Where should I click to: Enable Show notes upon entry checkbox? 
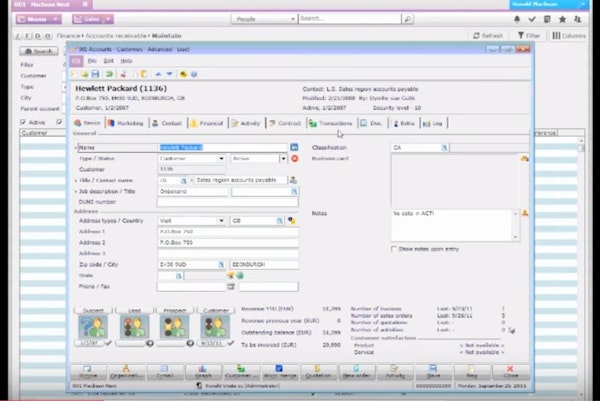click(x=396, y=248)
